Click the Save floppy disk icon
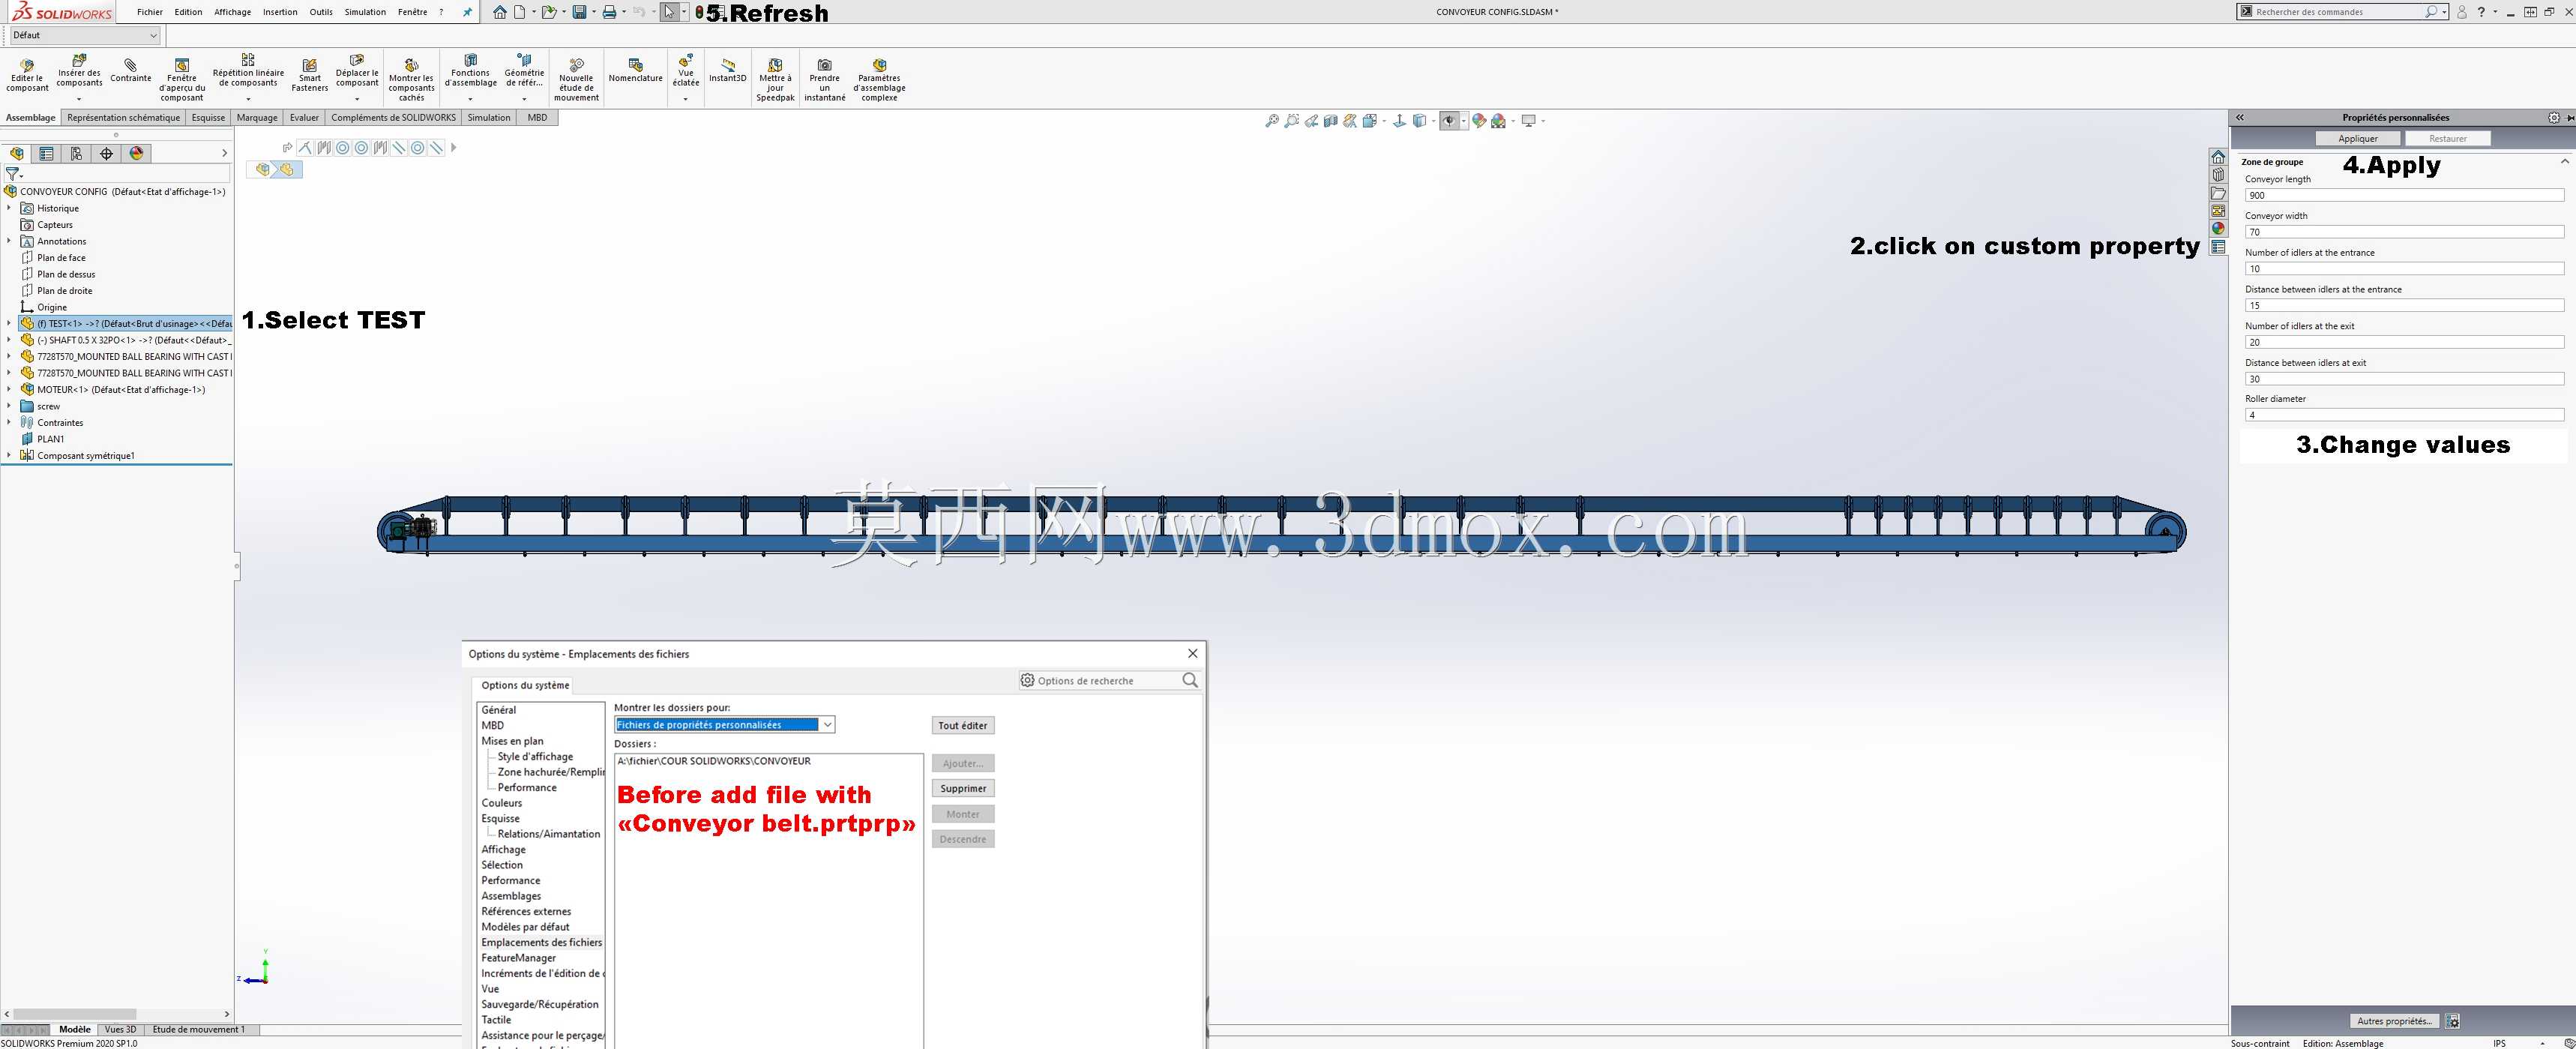 point(579,12)
